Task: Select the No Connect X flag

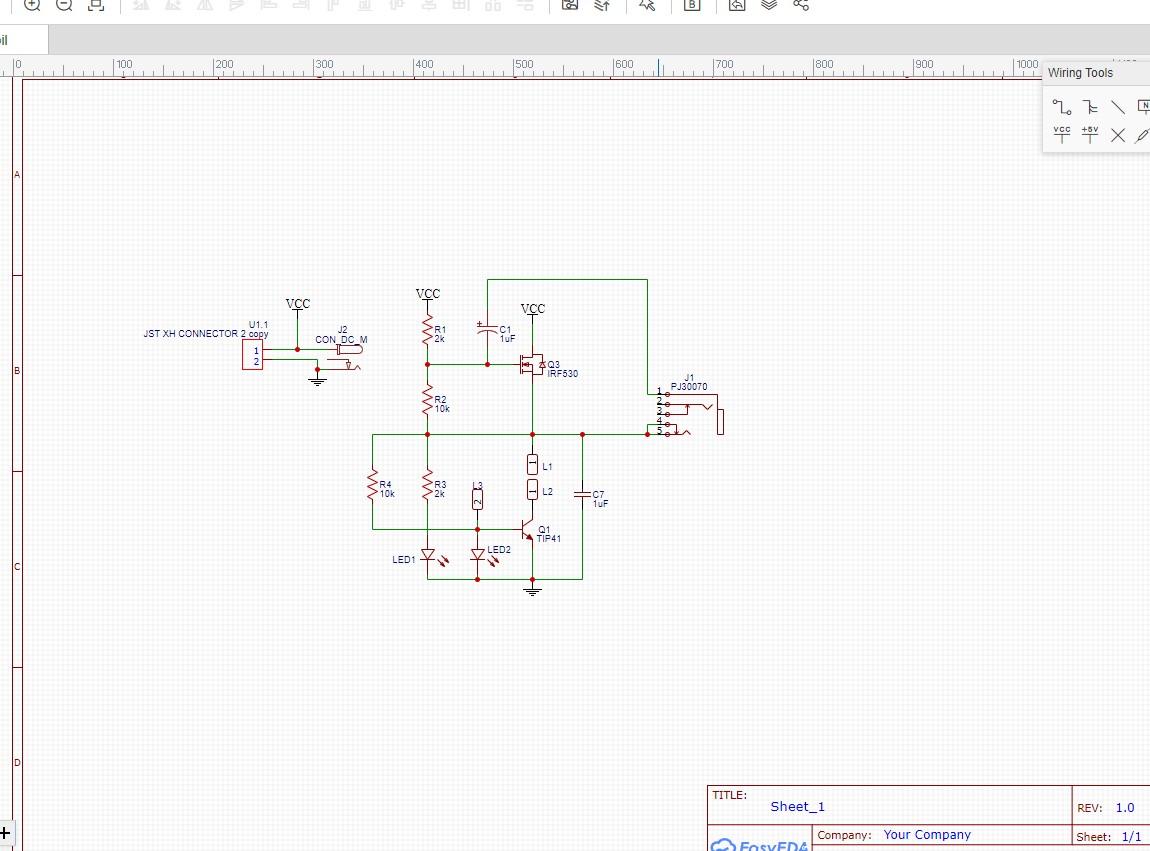Action: [x=1118, y=135]
